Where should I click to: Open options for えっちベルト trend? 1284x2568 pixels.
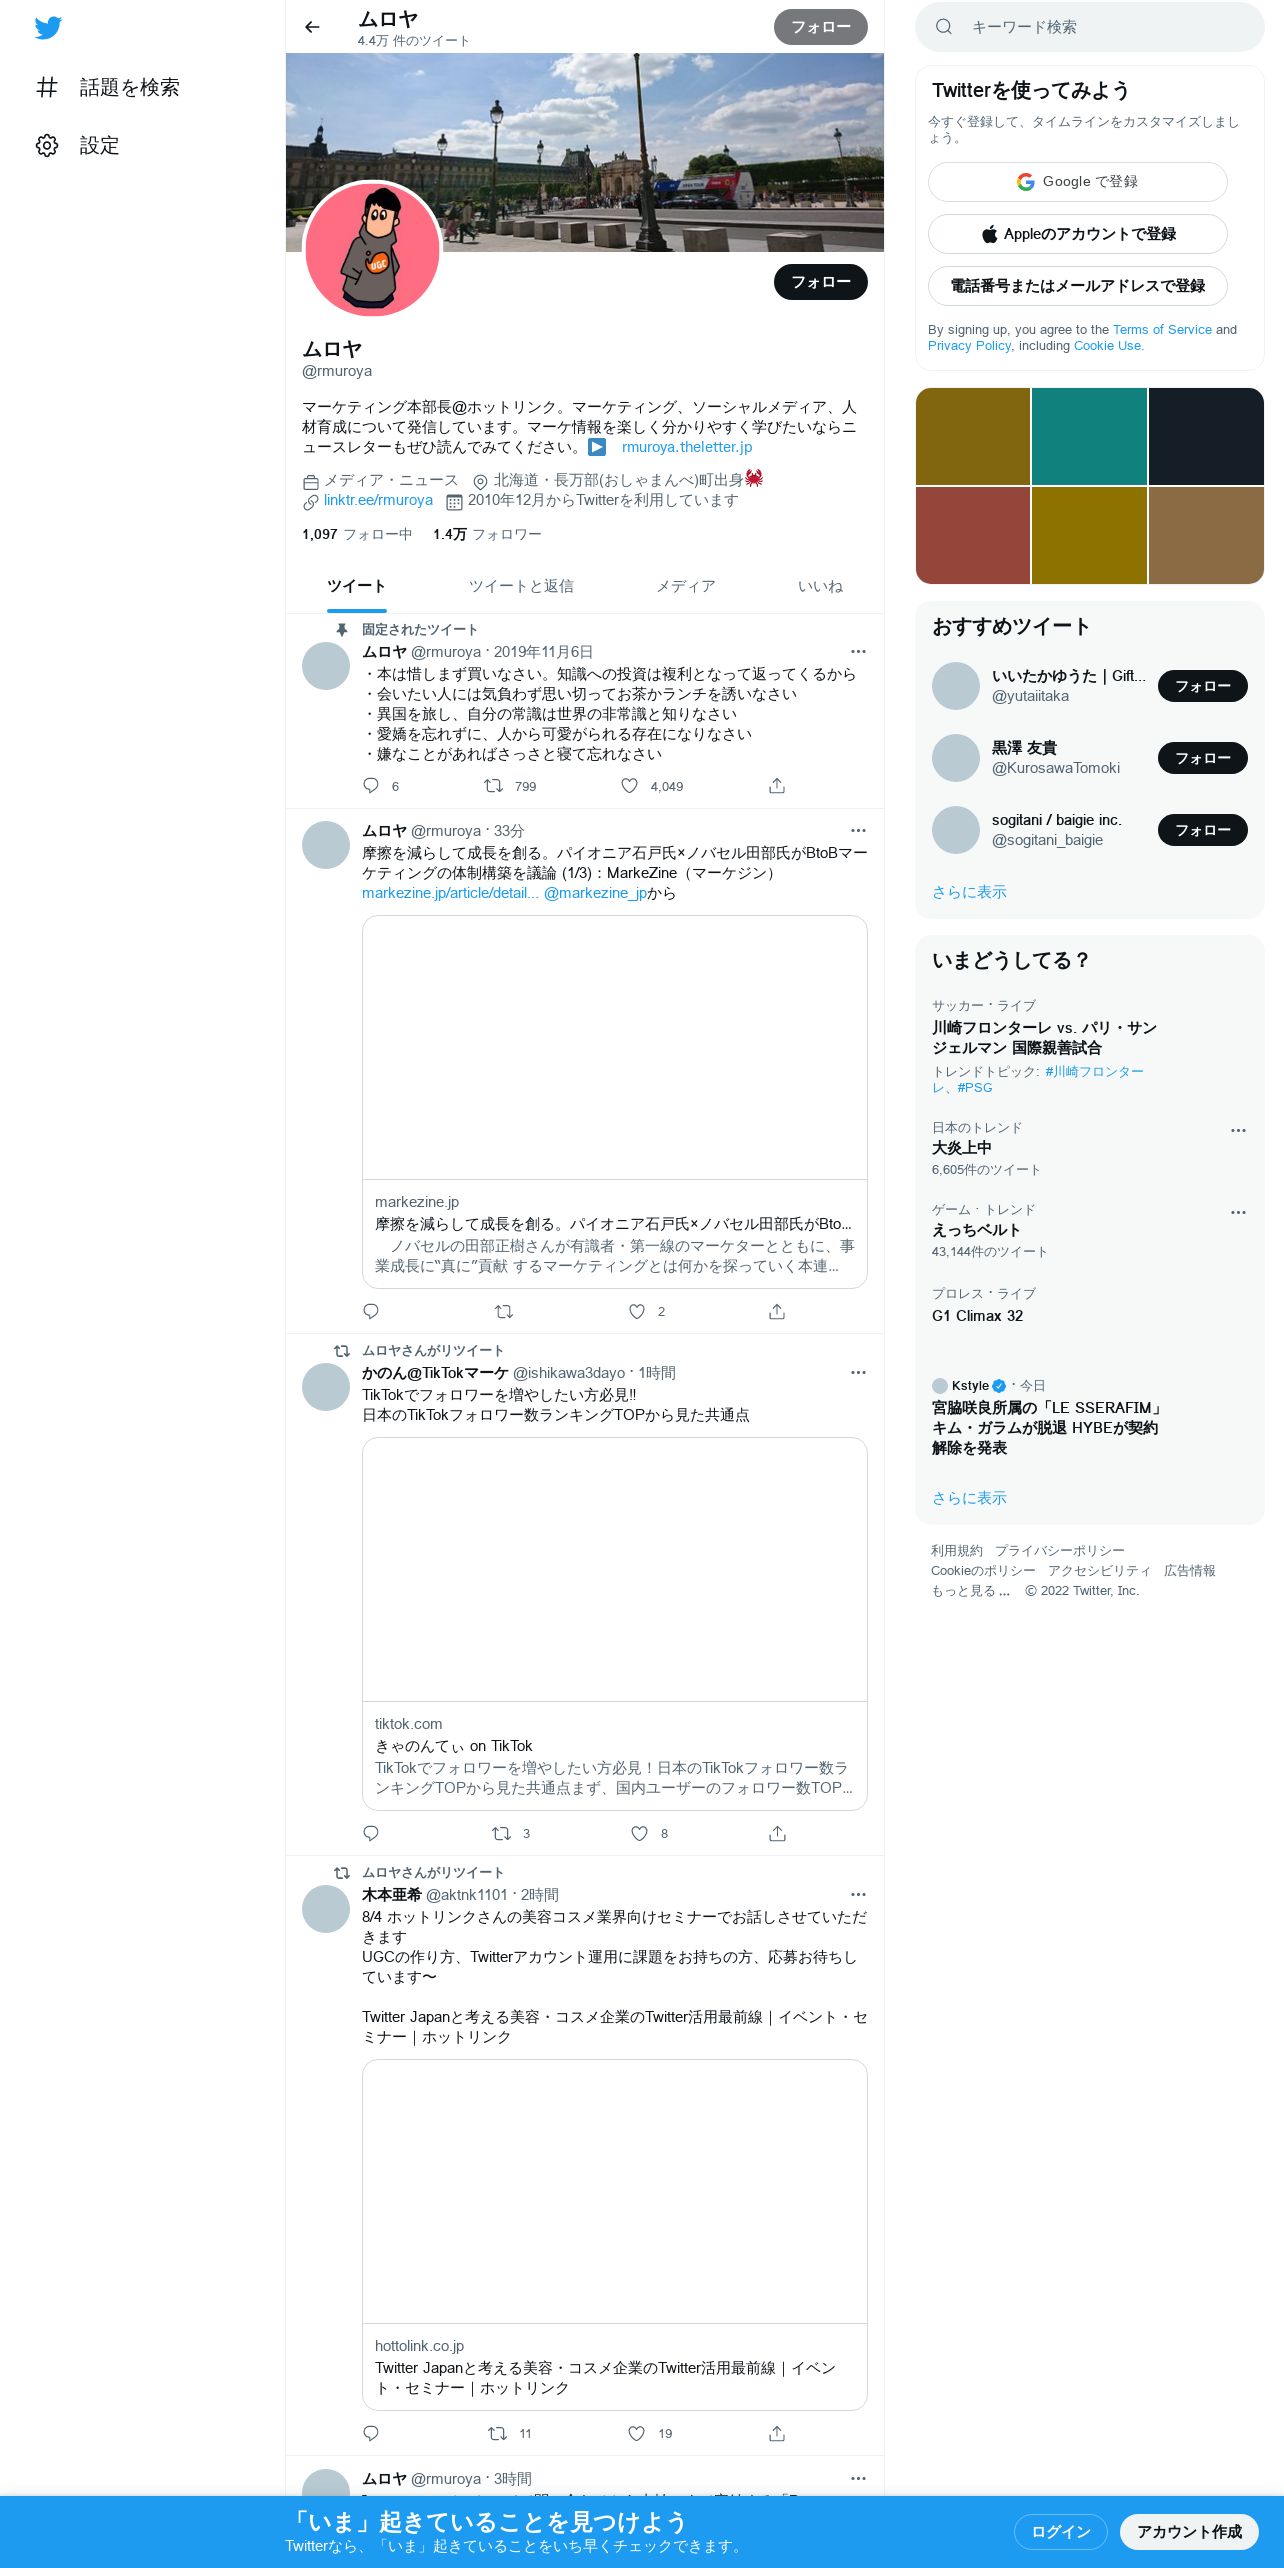(1238, 1212)
